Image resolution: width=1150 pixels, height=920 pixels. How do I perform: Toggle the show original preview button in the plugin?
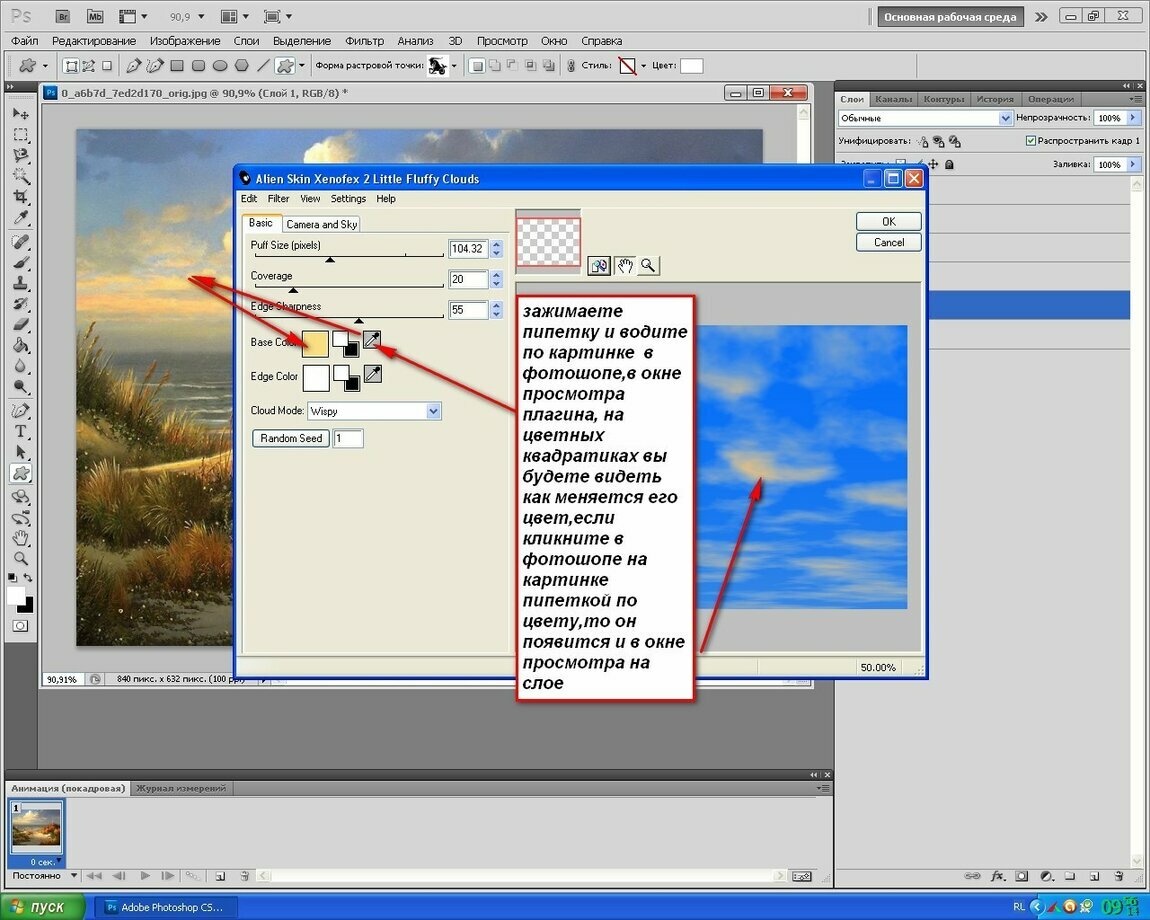coord(599,266)
